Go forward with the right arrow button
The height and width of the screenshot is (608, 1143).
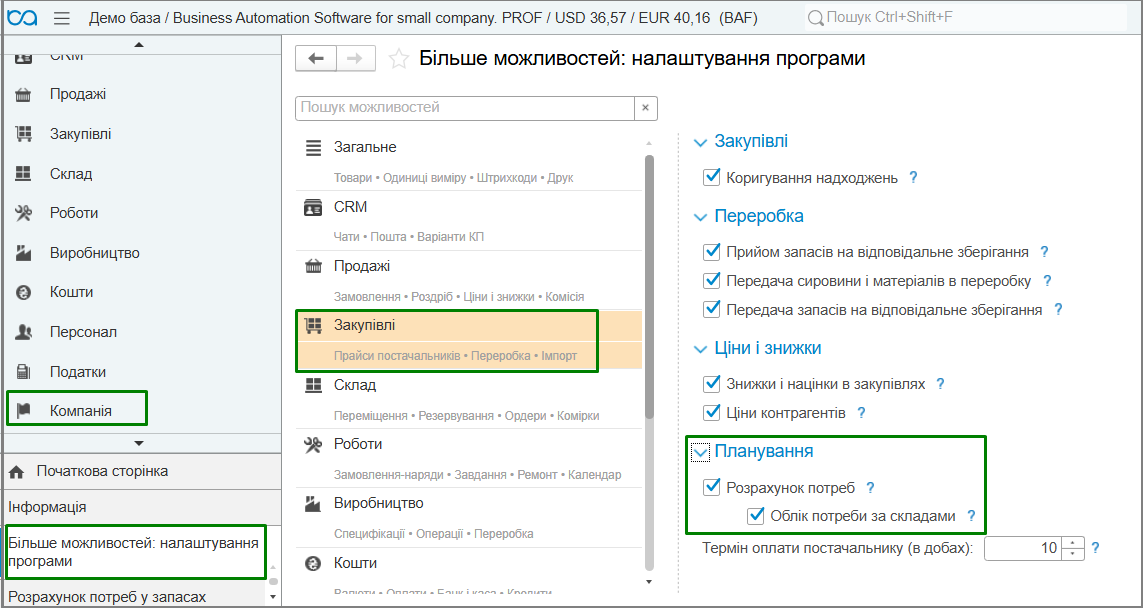[355, 59]
